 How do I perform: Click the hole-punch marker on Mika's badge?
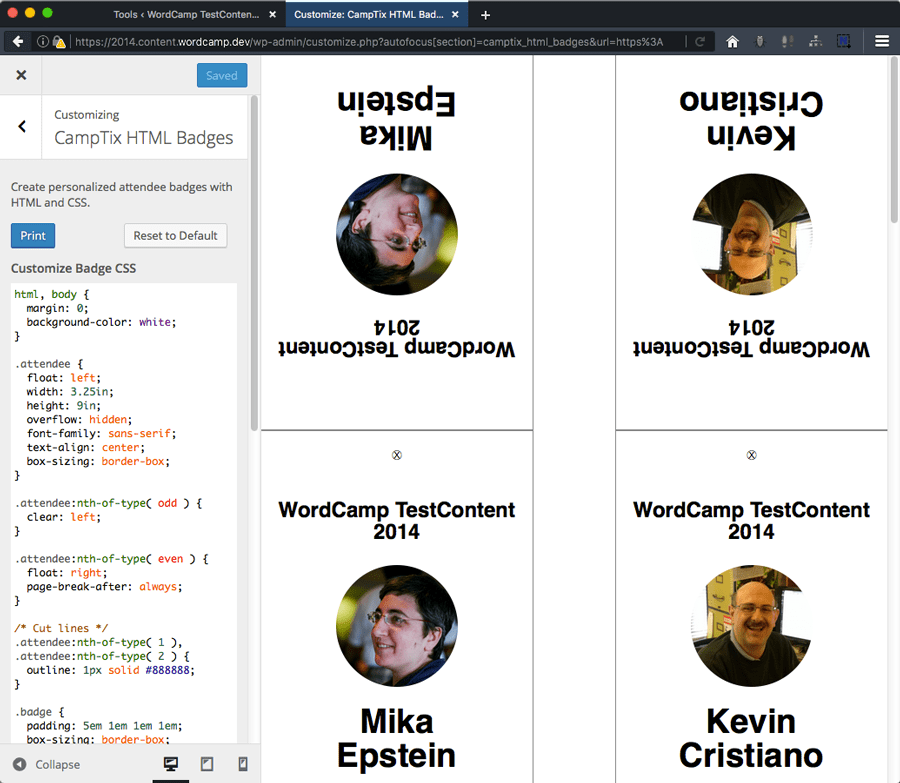coord(397,455)
